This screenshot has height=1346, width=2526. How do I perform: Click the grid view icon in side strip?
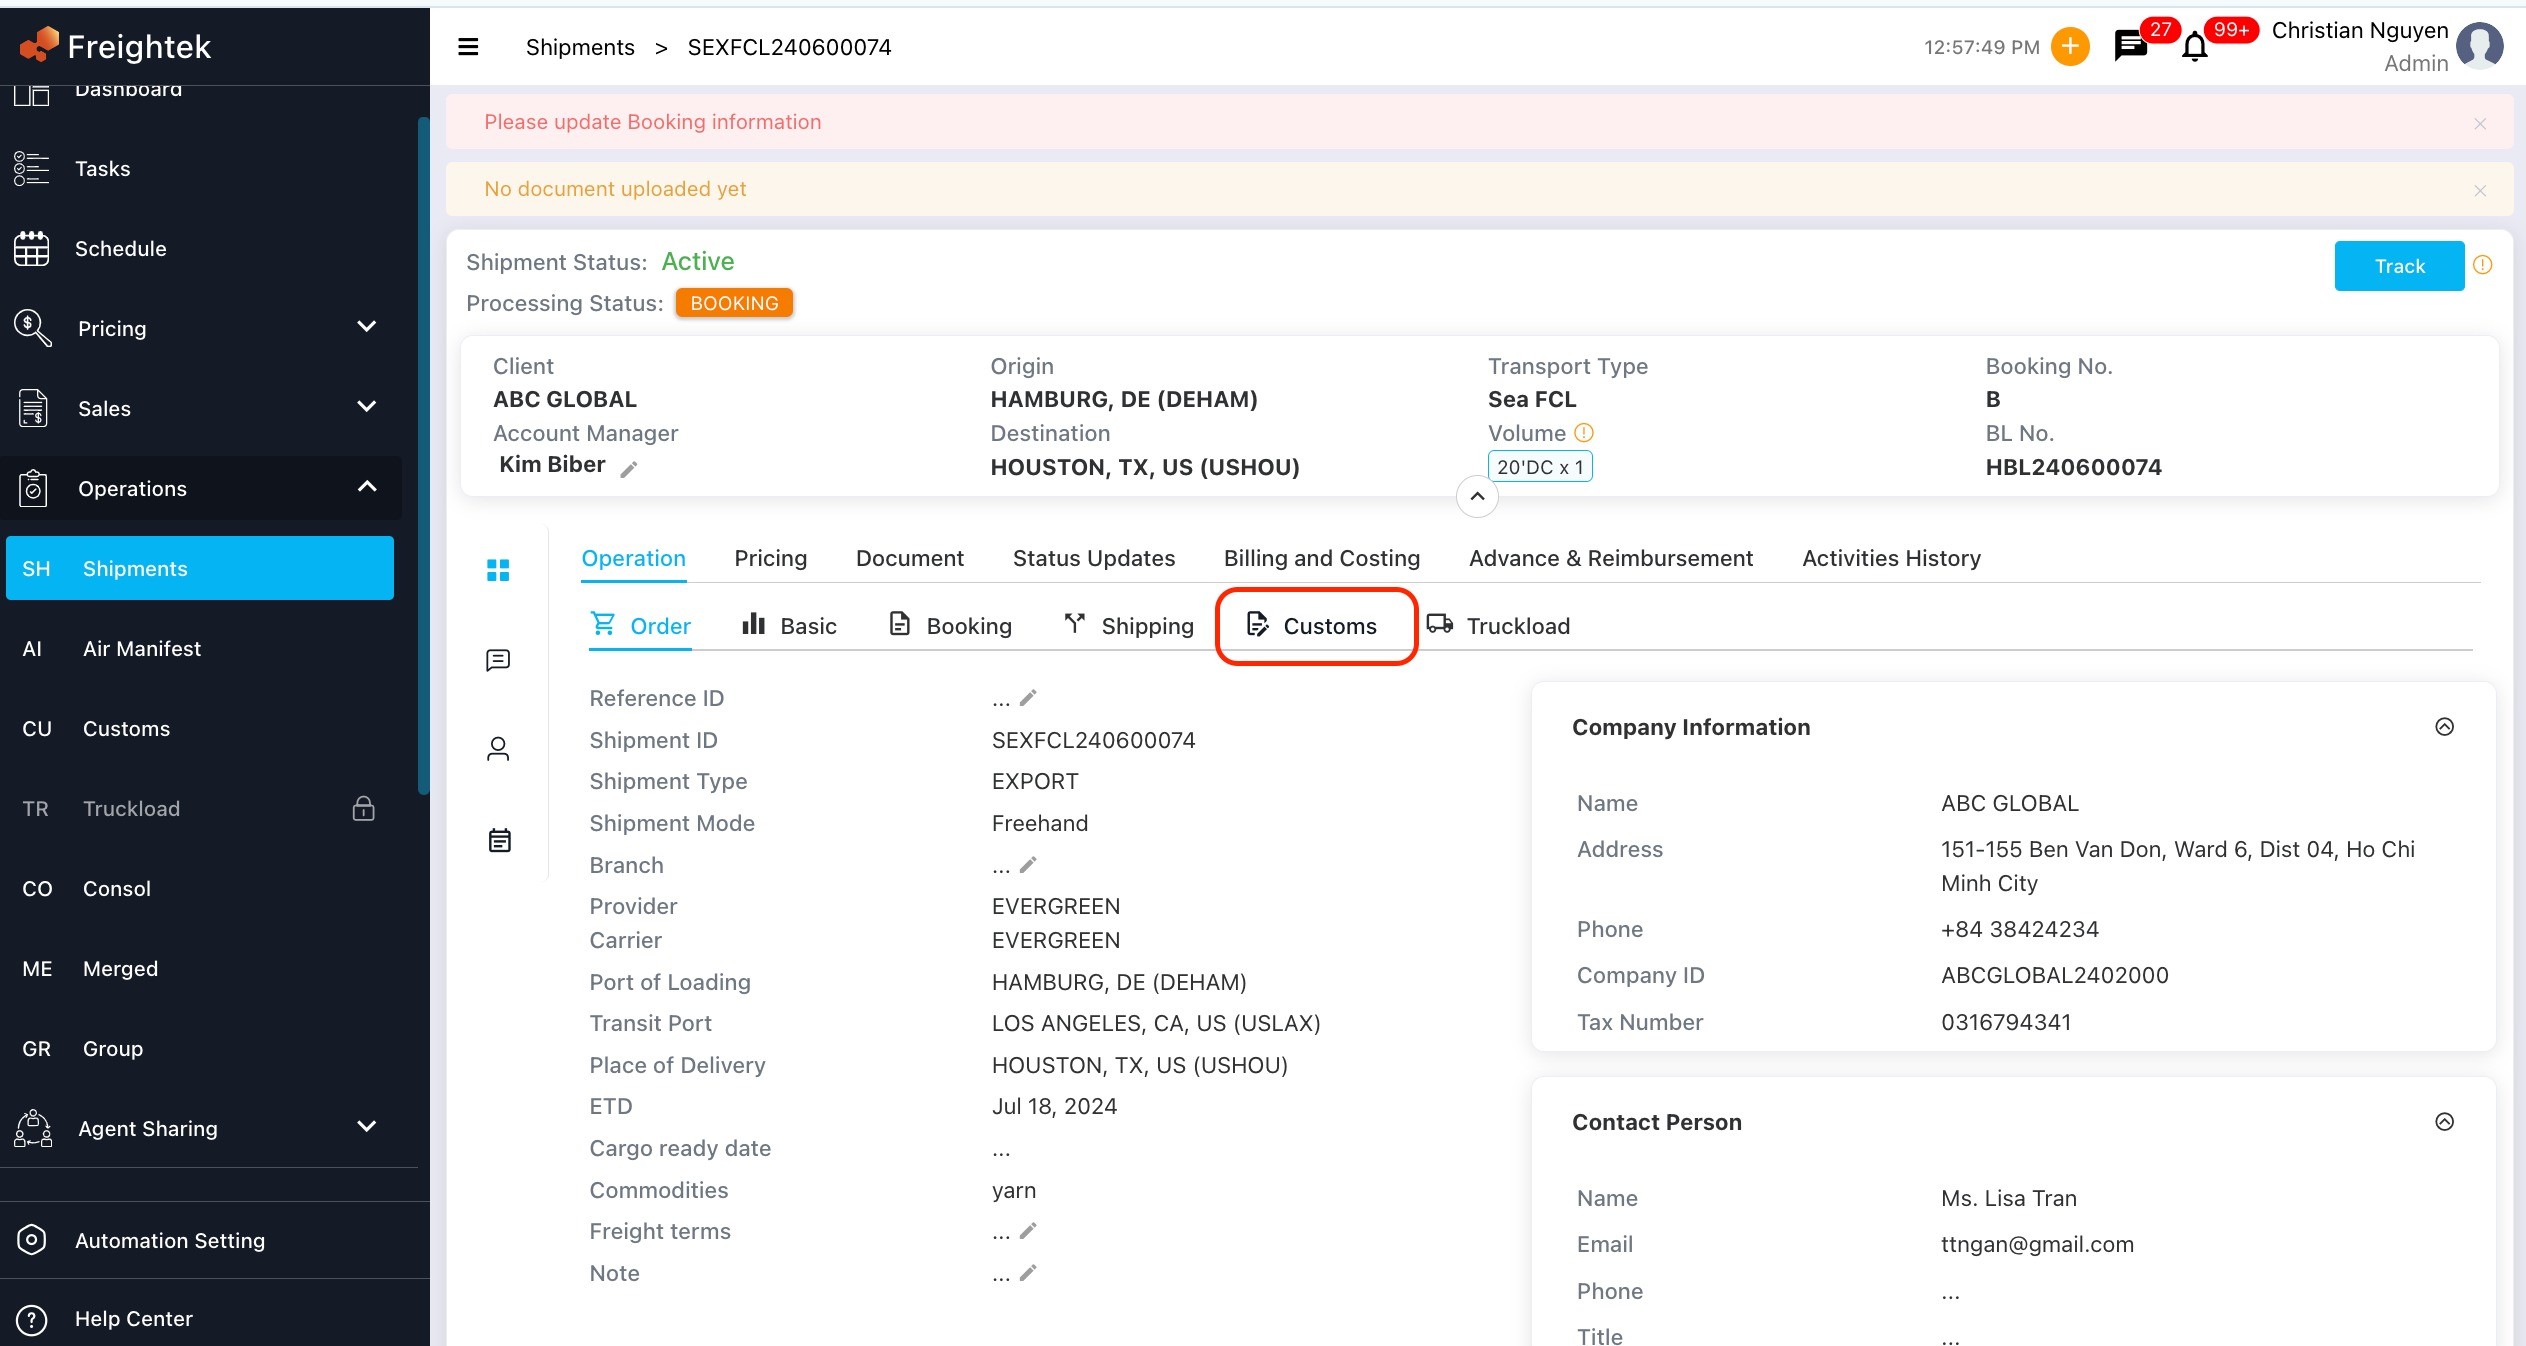(x=498, y=570)
